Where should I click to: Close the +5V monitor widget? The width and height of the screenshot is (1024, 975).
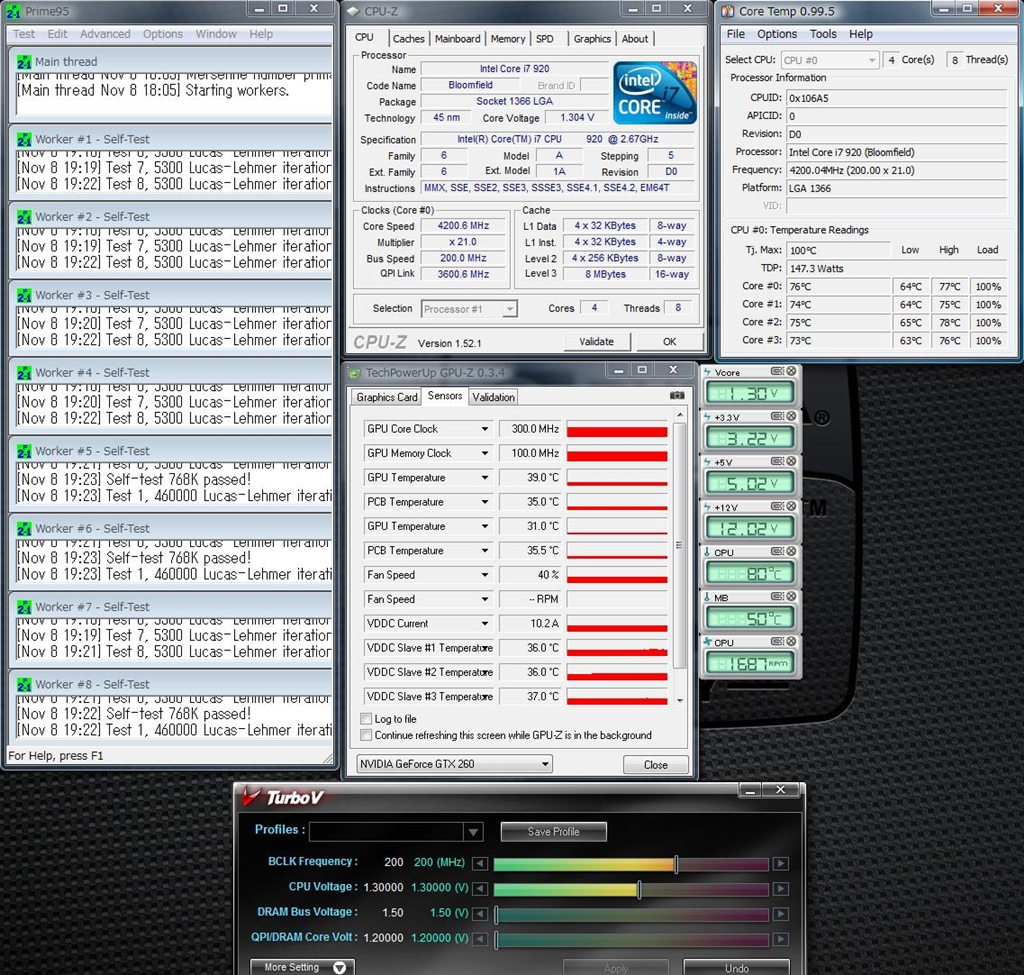pos(791,461)
